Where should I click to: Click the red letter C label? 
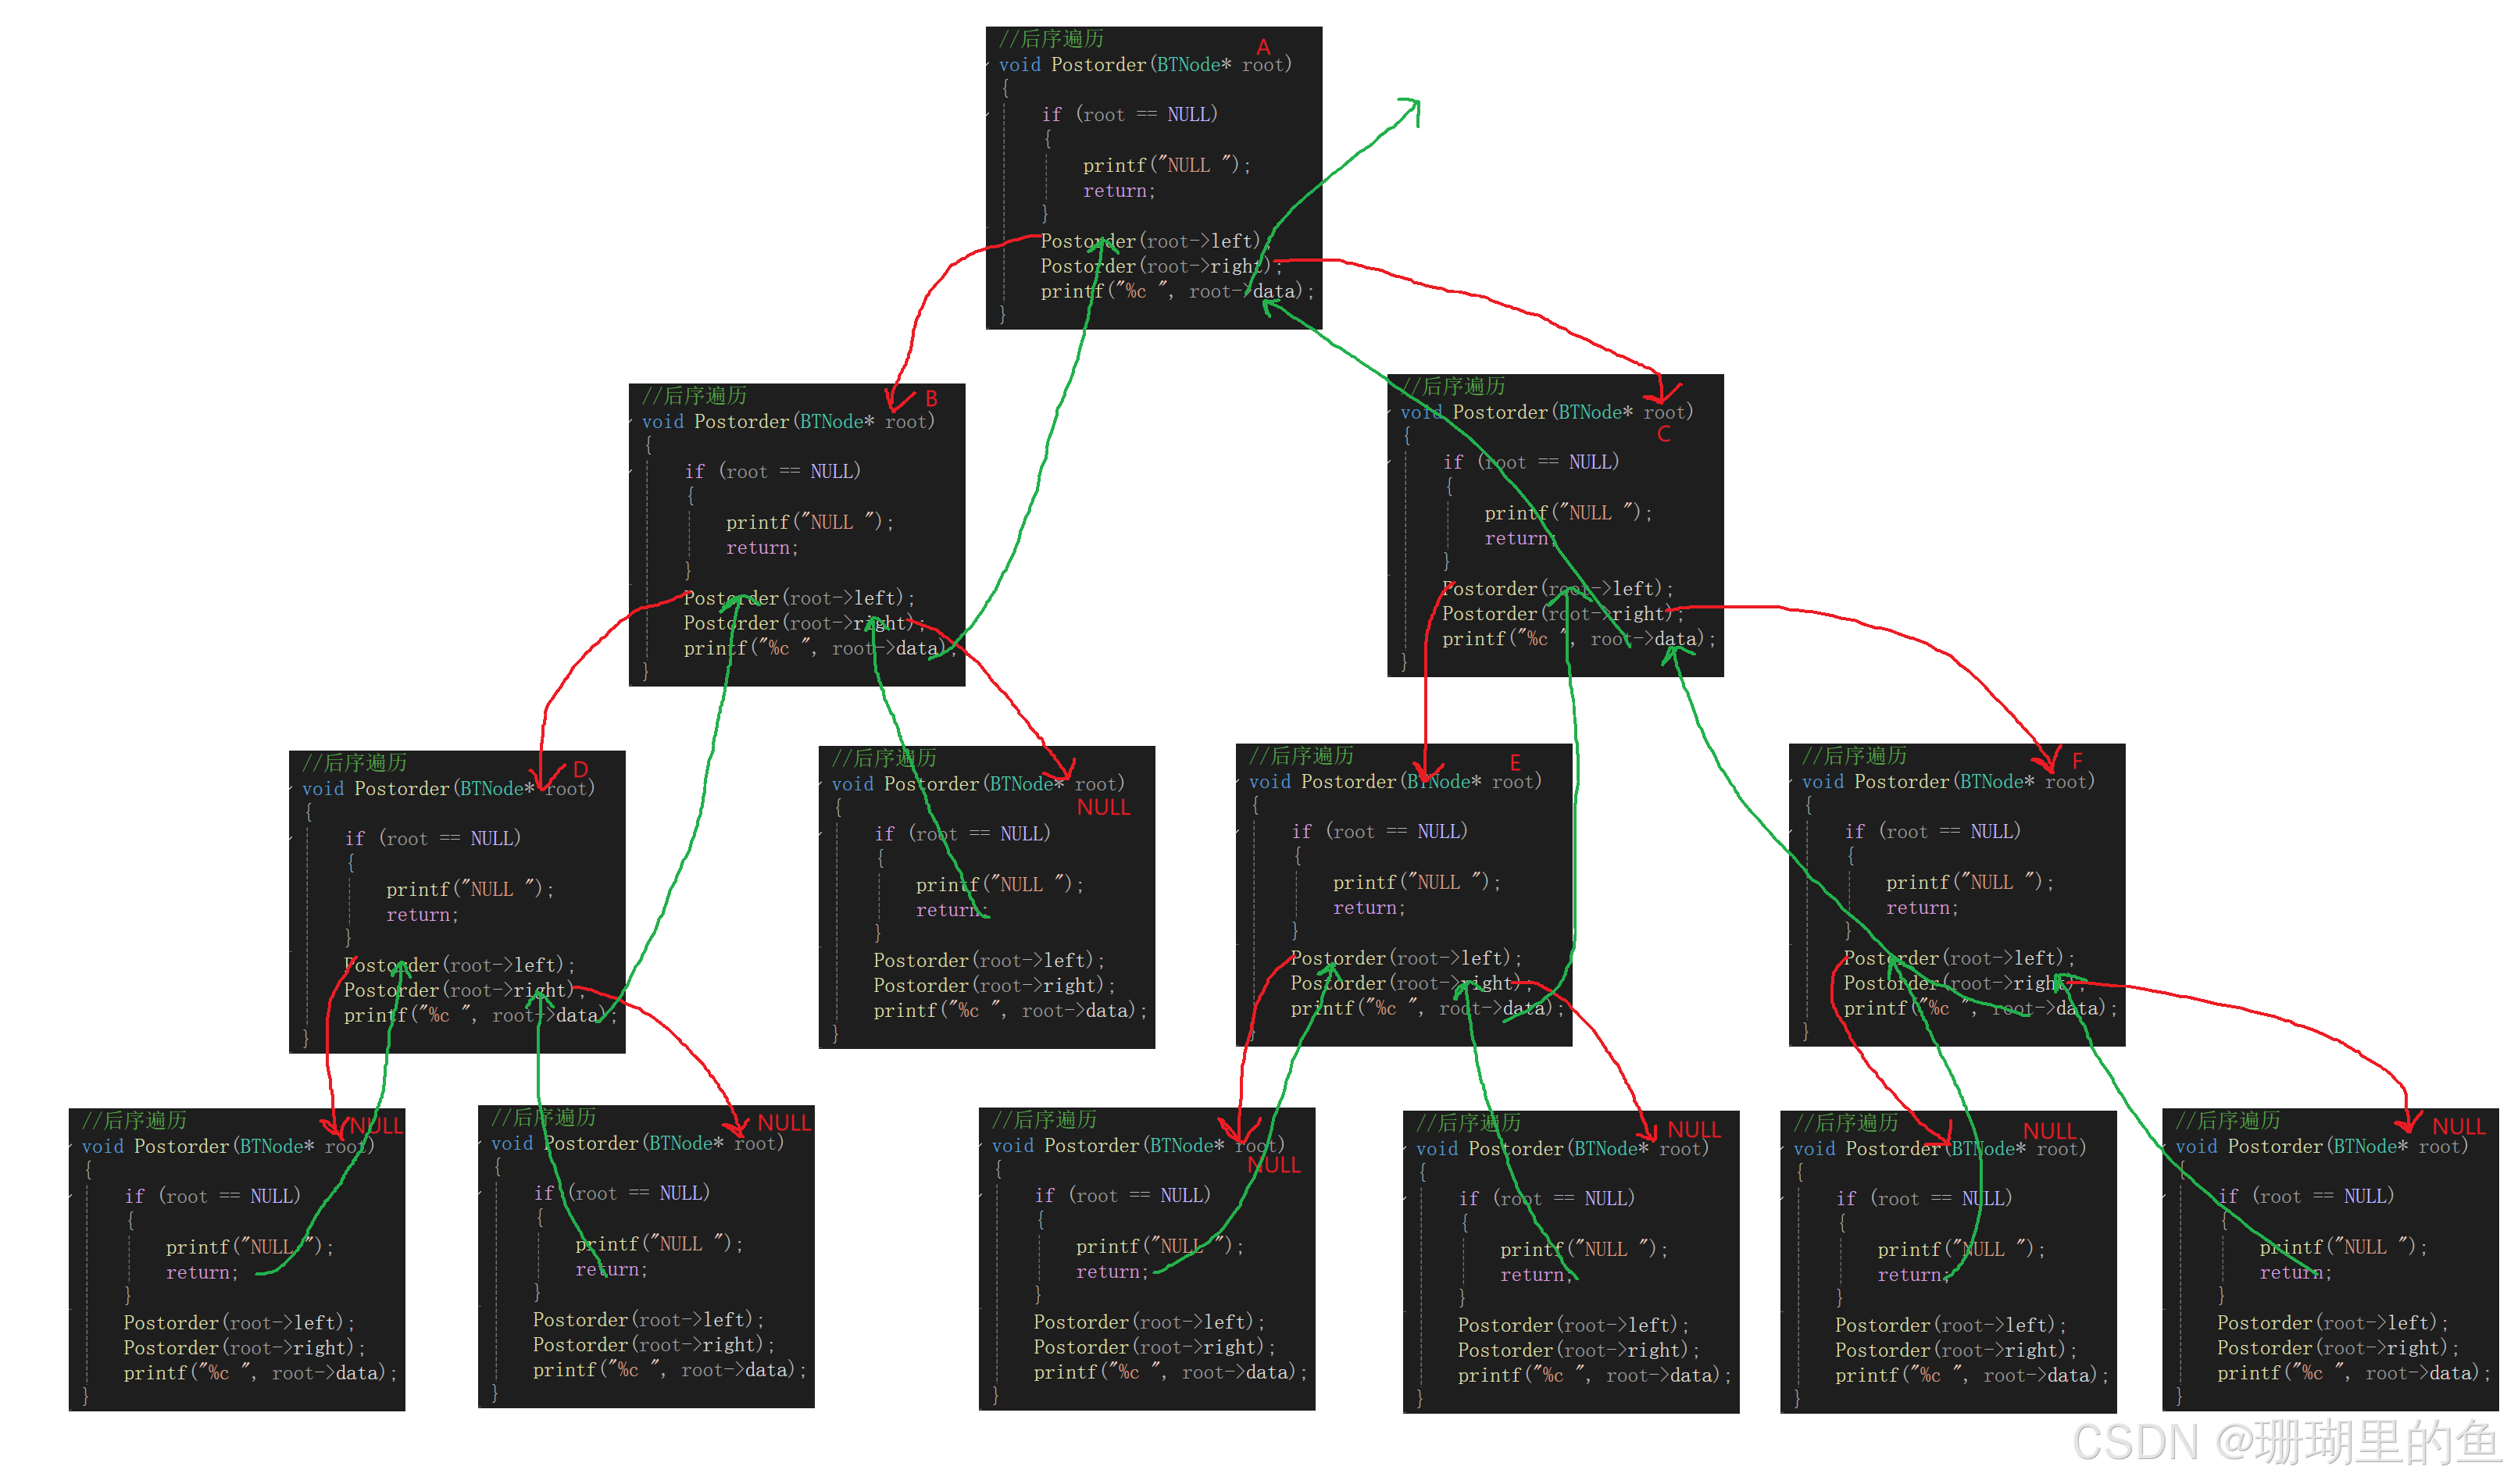(1663, 434)
